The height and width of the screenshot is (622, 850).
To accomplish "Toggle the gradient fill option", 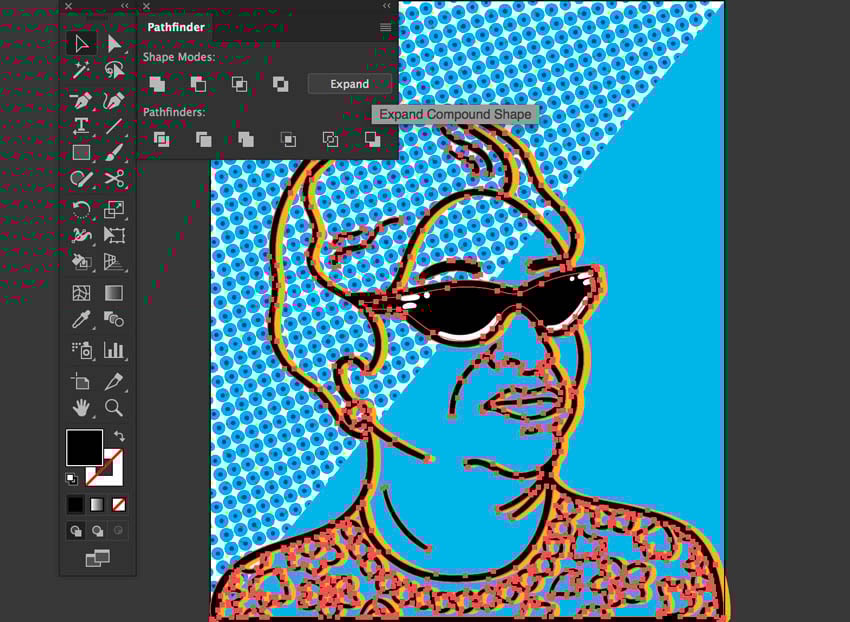I will click(x=98, y=504).
